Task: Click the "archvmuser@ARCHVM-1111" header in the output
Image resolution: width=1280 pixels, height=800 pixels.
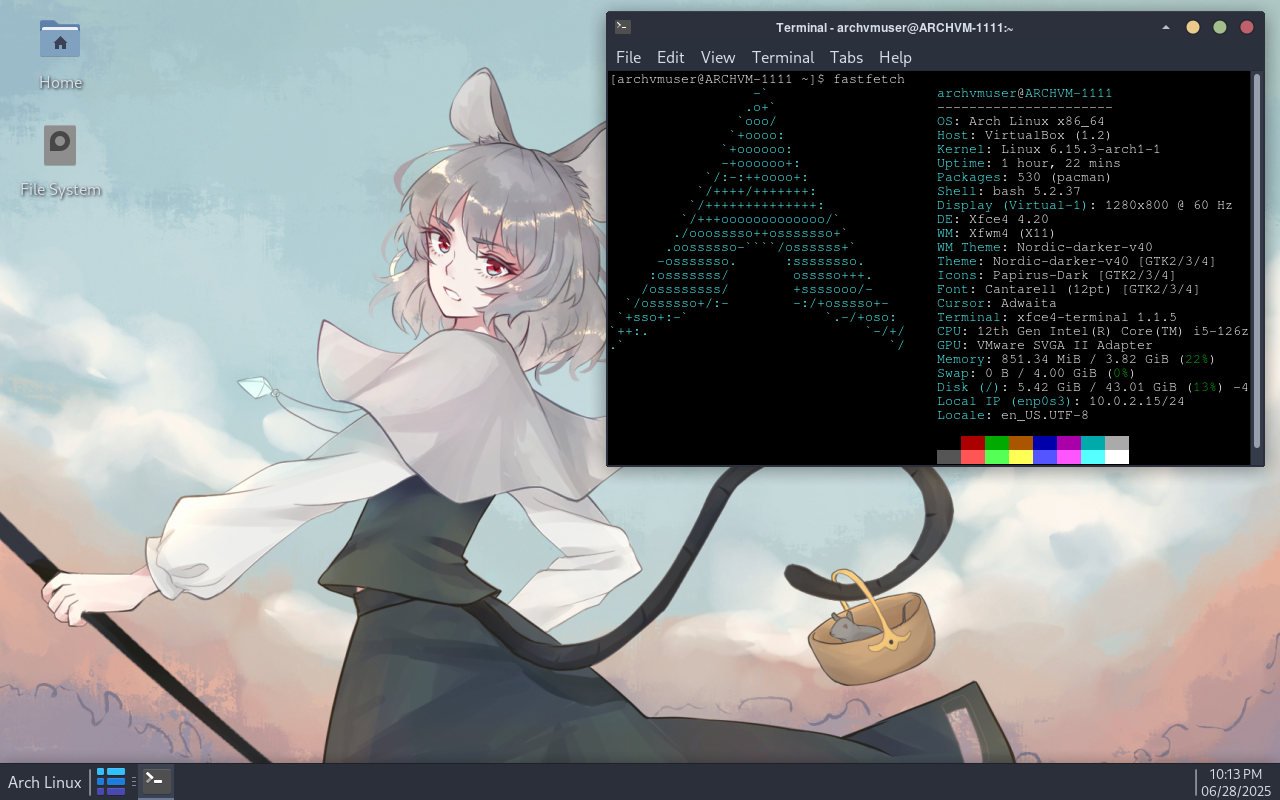Action: pyautogui.click(x=1025, y=93)
